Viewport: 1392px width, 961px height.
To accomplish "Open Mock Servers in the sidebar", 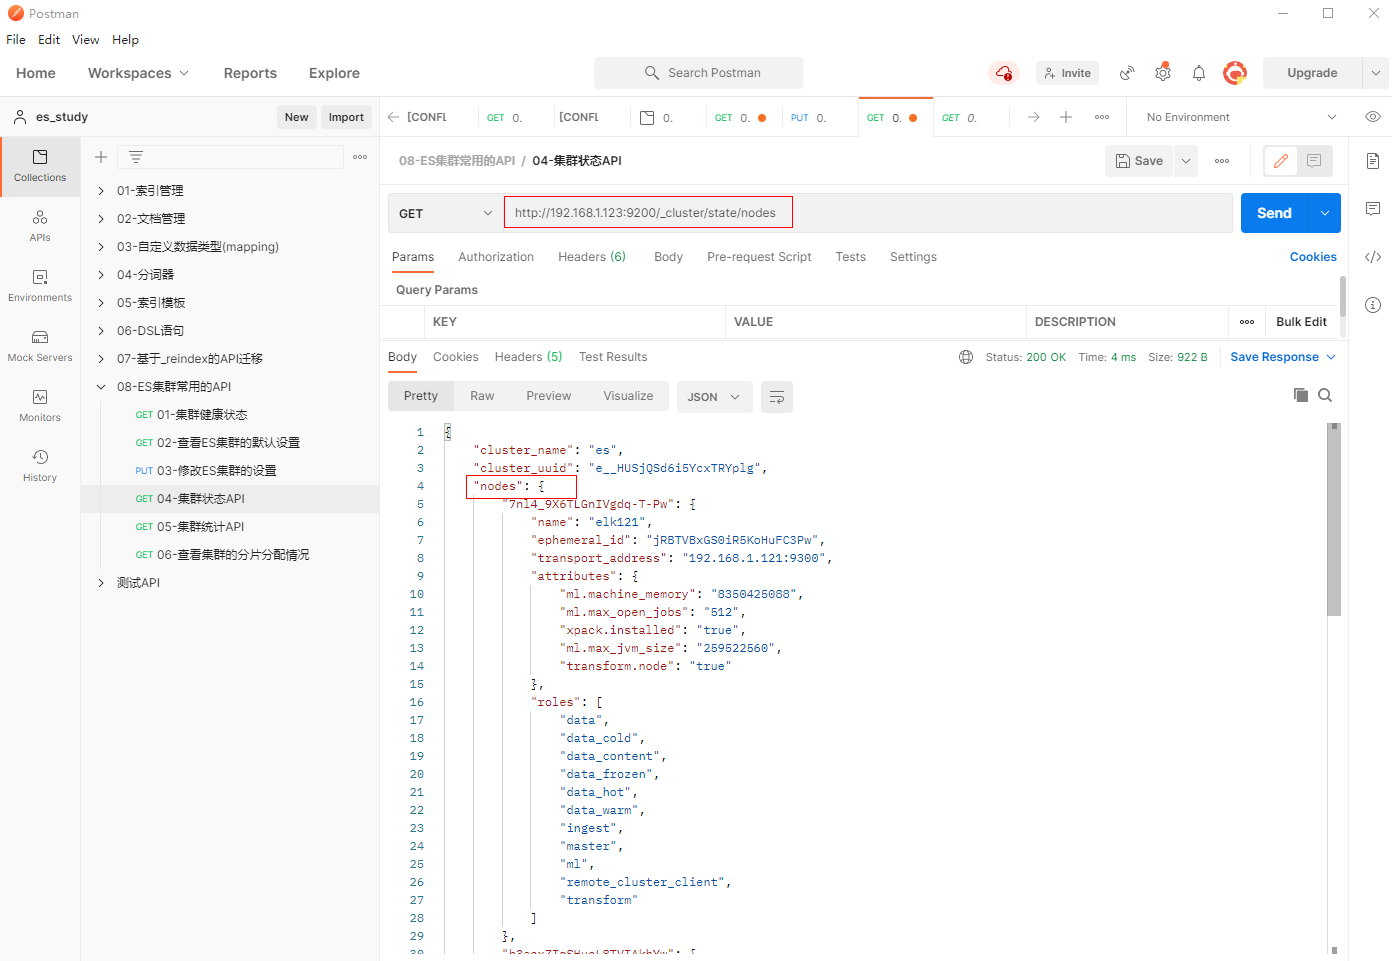I will [x=40, y=345].
